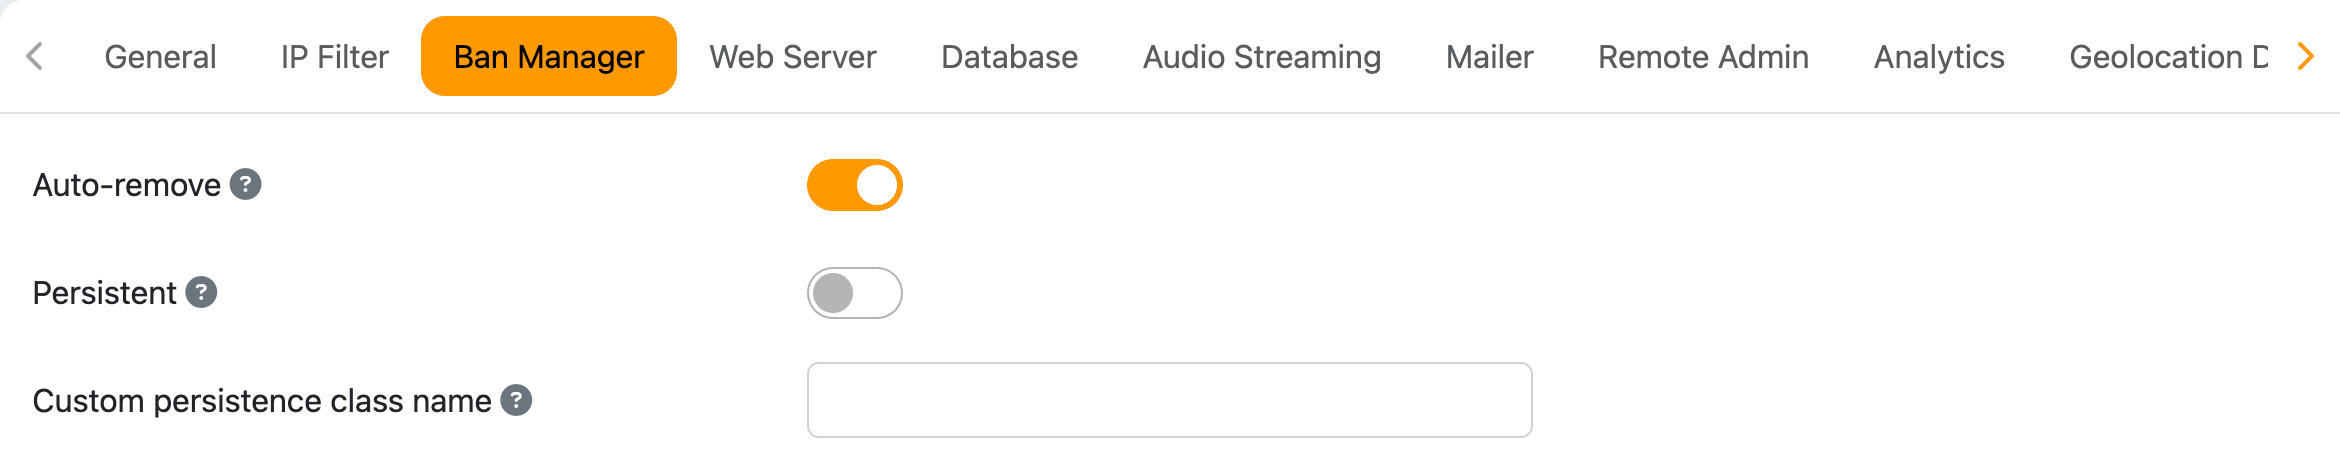Open the Geolocation tab
This screenshot has height=454, width=2340.
(x=2166, y=57)
